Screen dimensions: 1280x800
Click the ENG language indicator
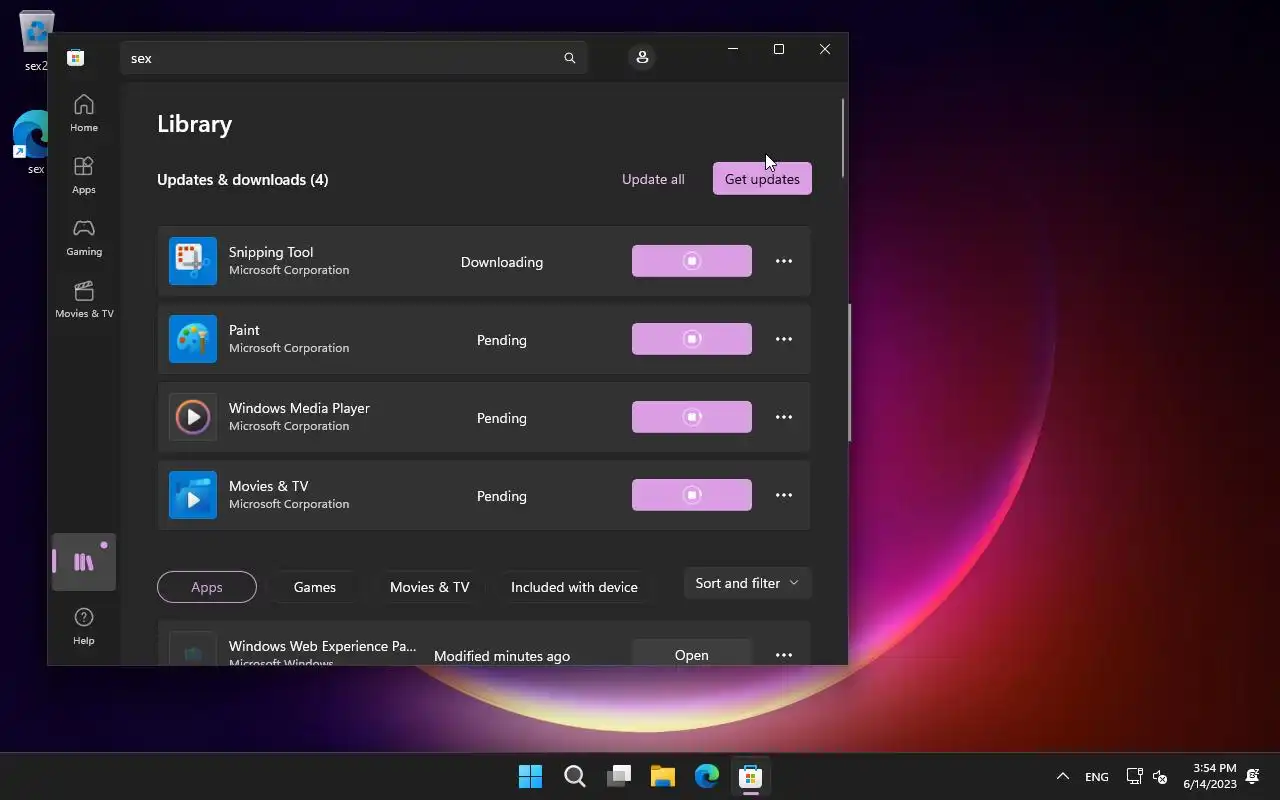[x=1097, y=776]
